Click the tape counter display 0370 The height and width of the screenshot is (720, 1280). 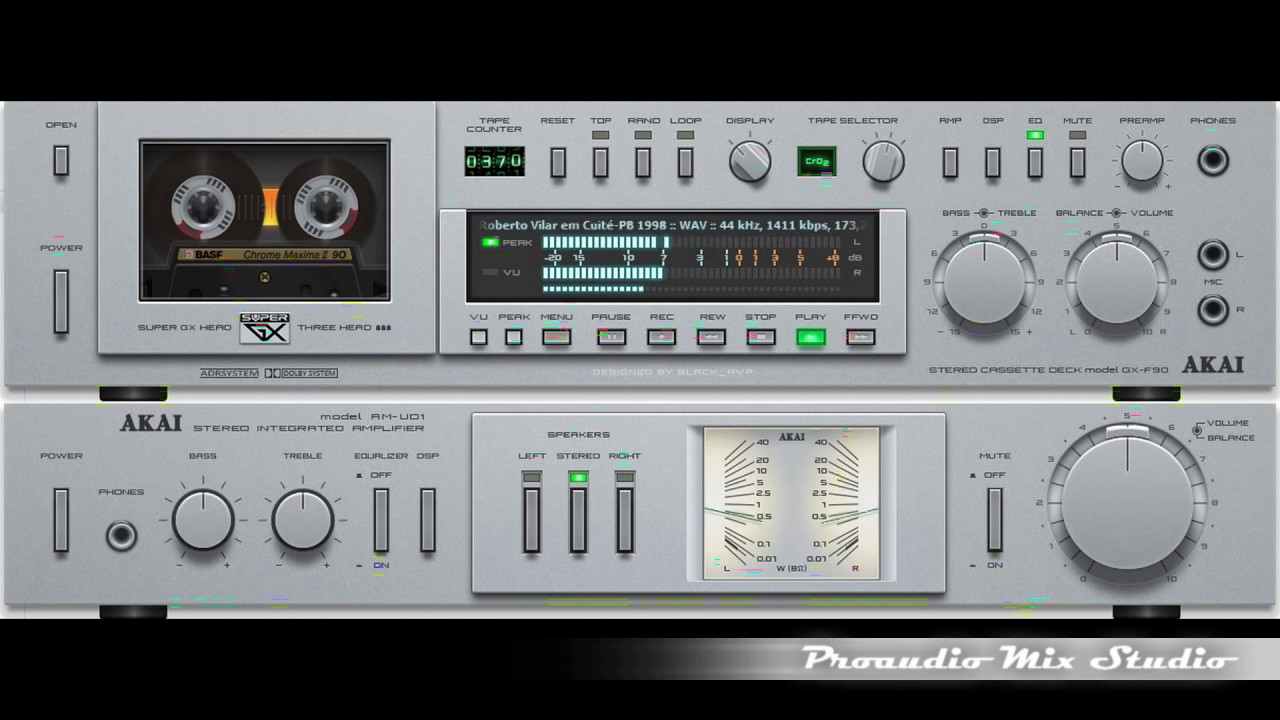(x=494, y=161)
